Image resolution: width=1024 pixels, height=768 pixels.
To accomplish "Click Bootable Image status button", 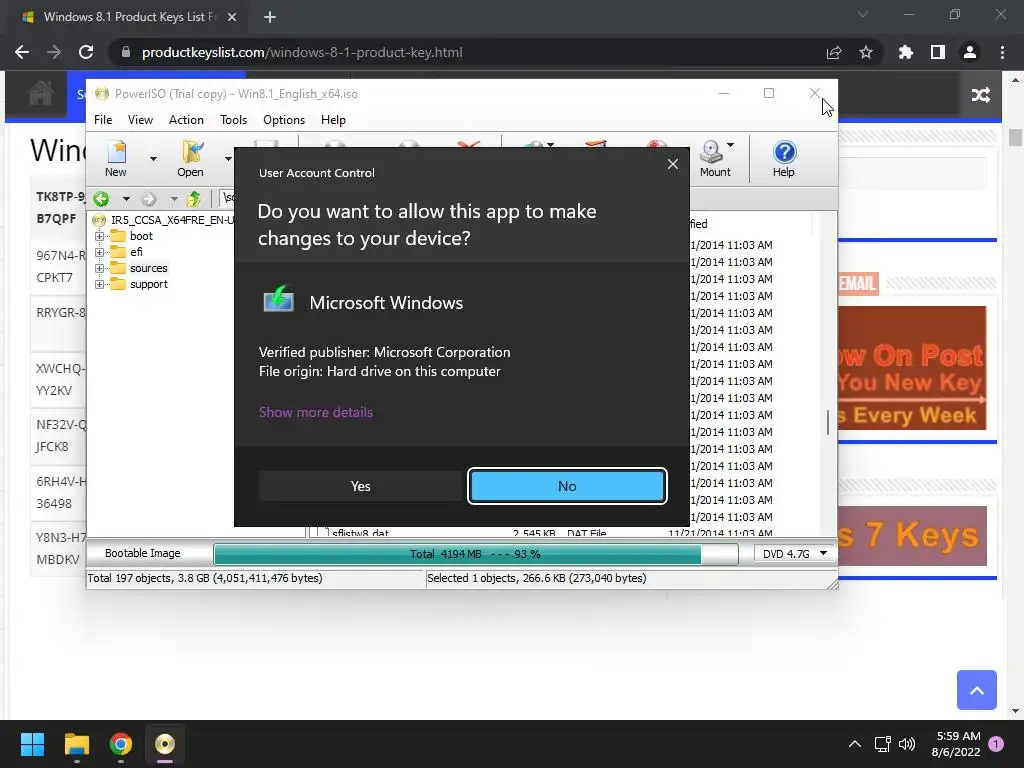I will 142,553.
